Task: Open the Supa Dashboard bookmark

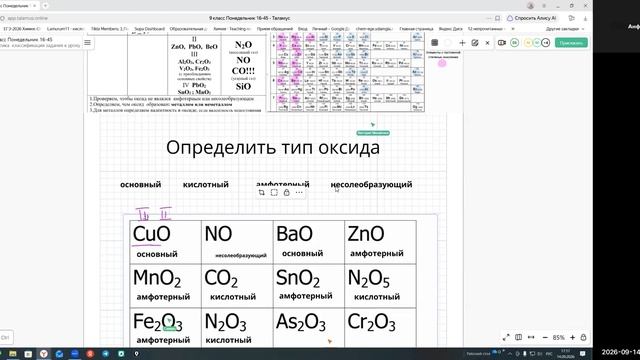Action: tap(149, 29)
